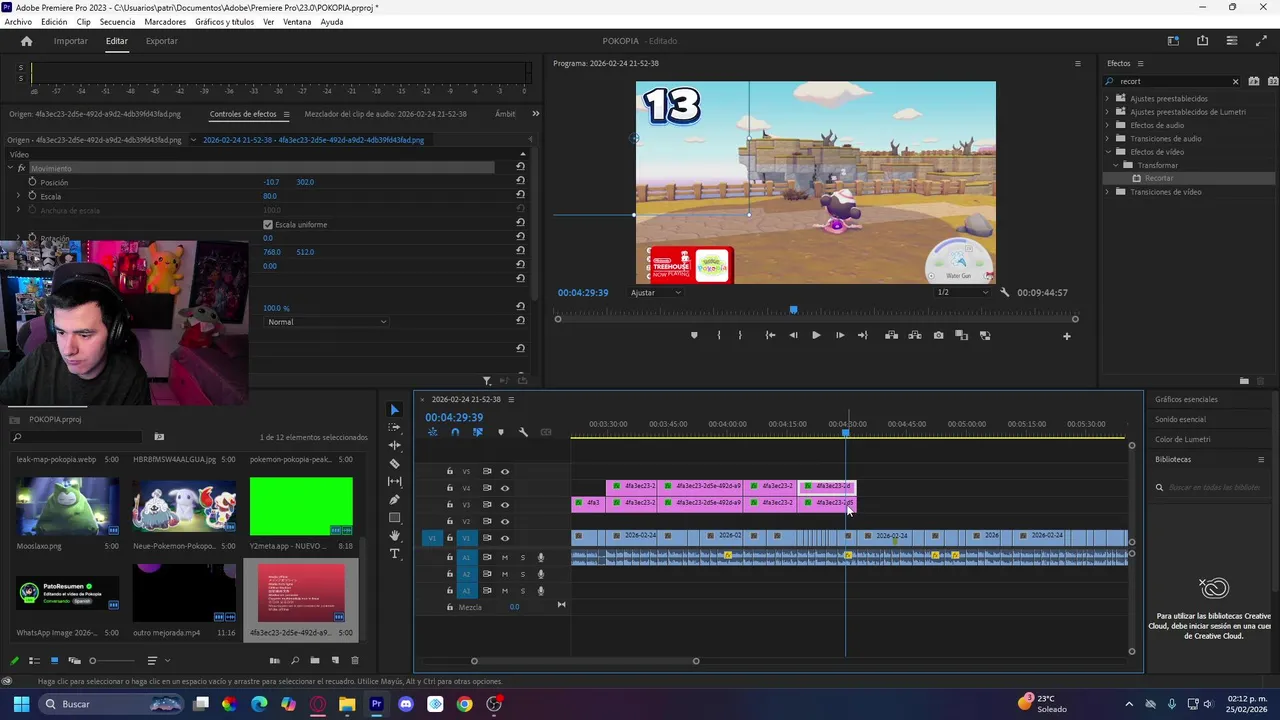Show more panel tabs with double chevron
The image size is (1280, 720).
tap(535, 114)
